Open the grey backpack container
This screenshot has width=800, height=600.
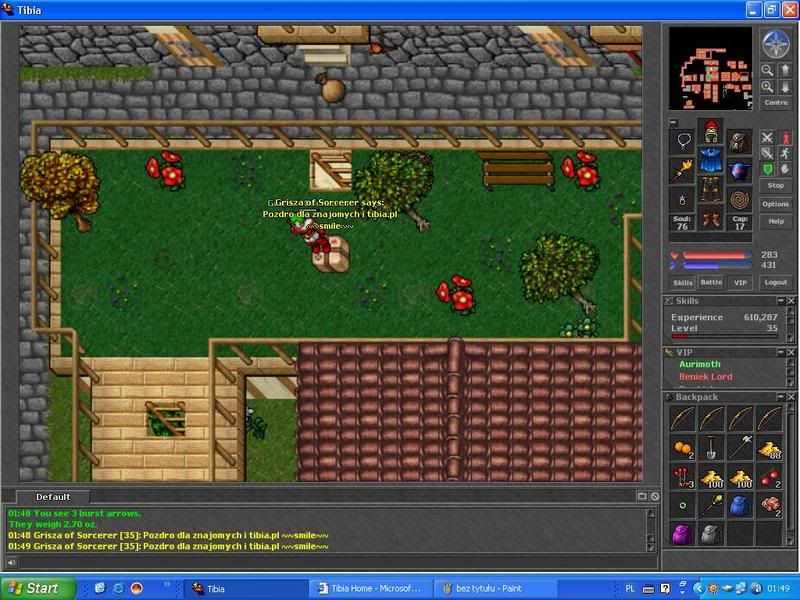[711, 534]
